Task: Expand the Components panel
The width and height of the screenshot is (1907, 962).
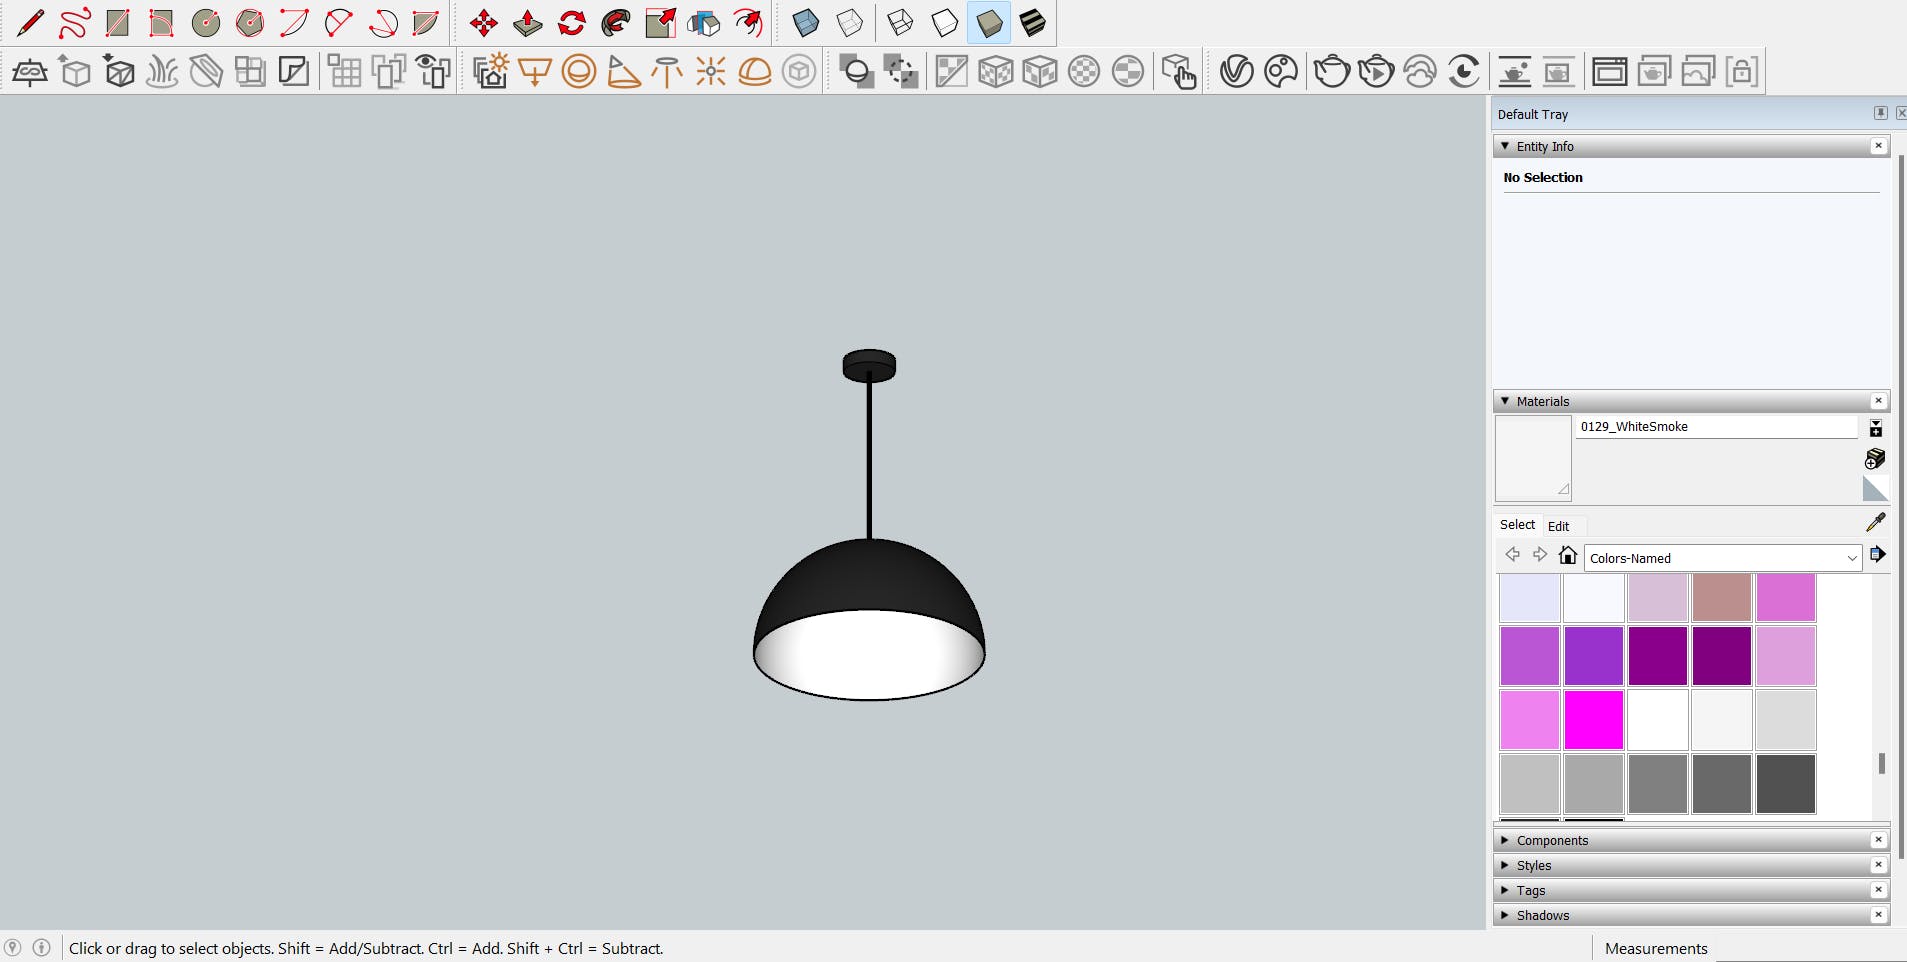Action: point(1552,840)
